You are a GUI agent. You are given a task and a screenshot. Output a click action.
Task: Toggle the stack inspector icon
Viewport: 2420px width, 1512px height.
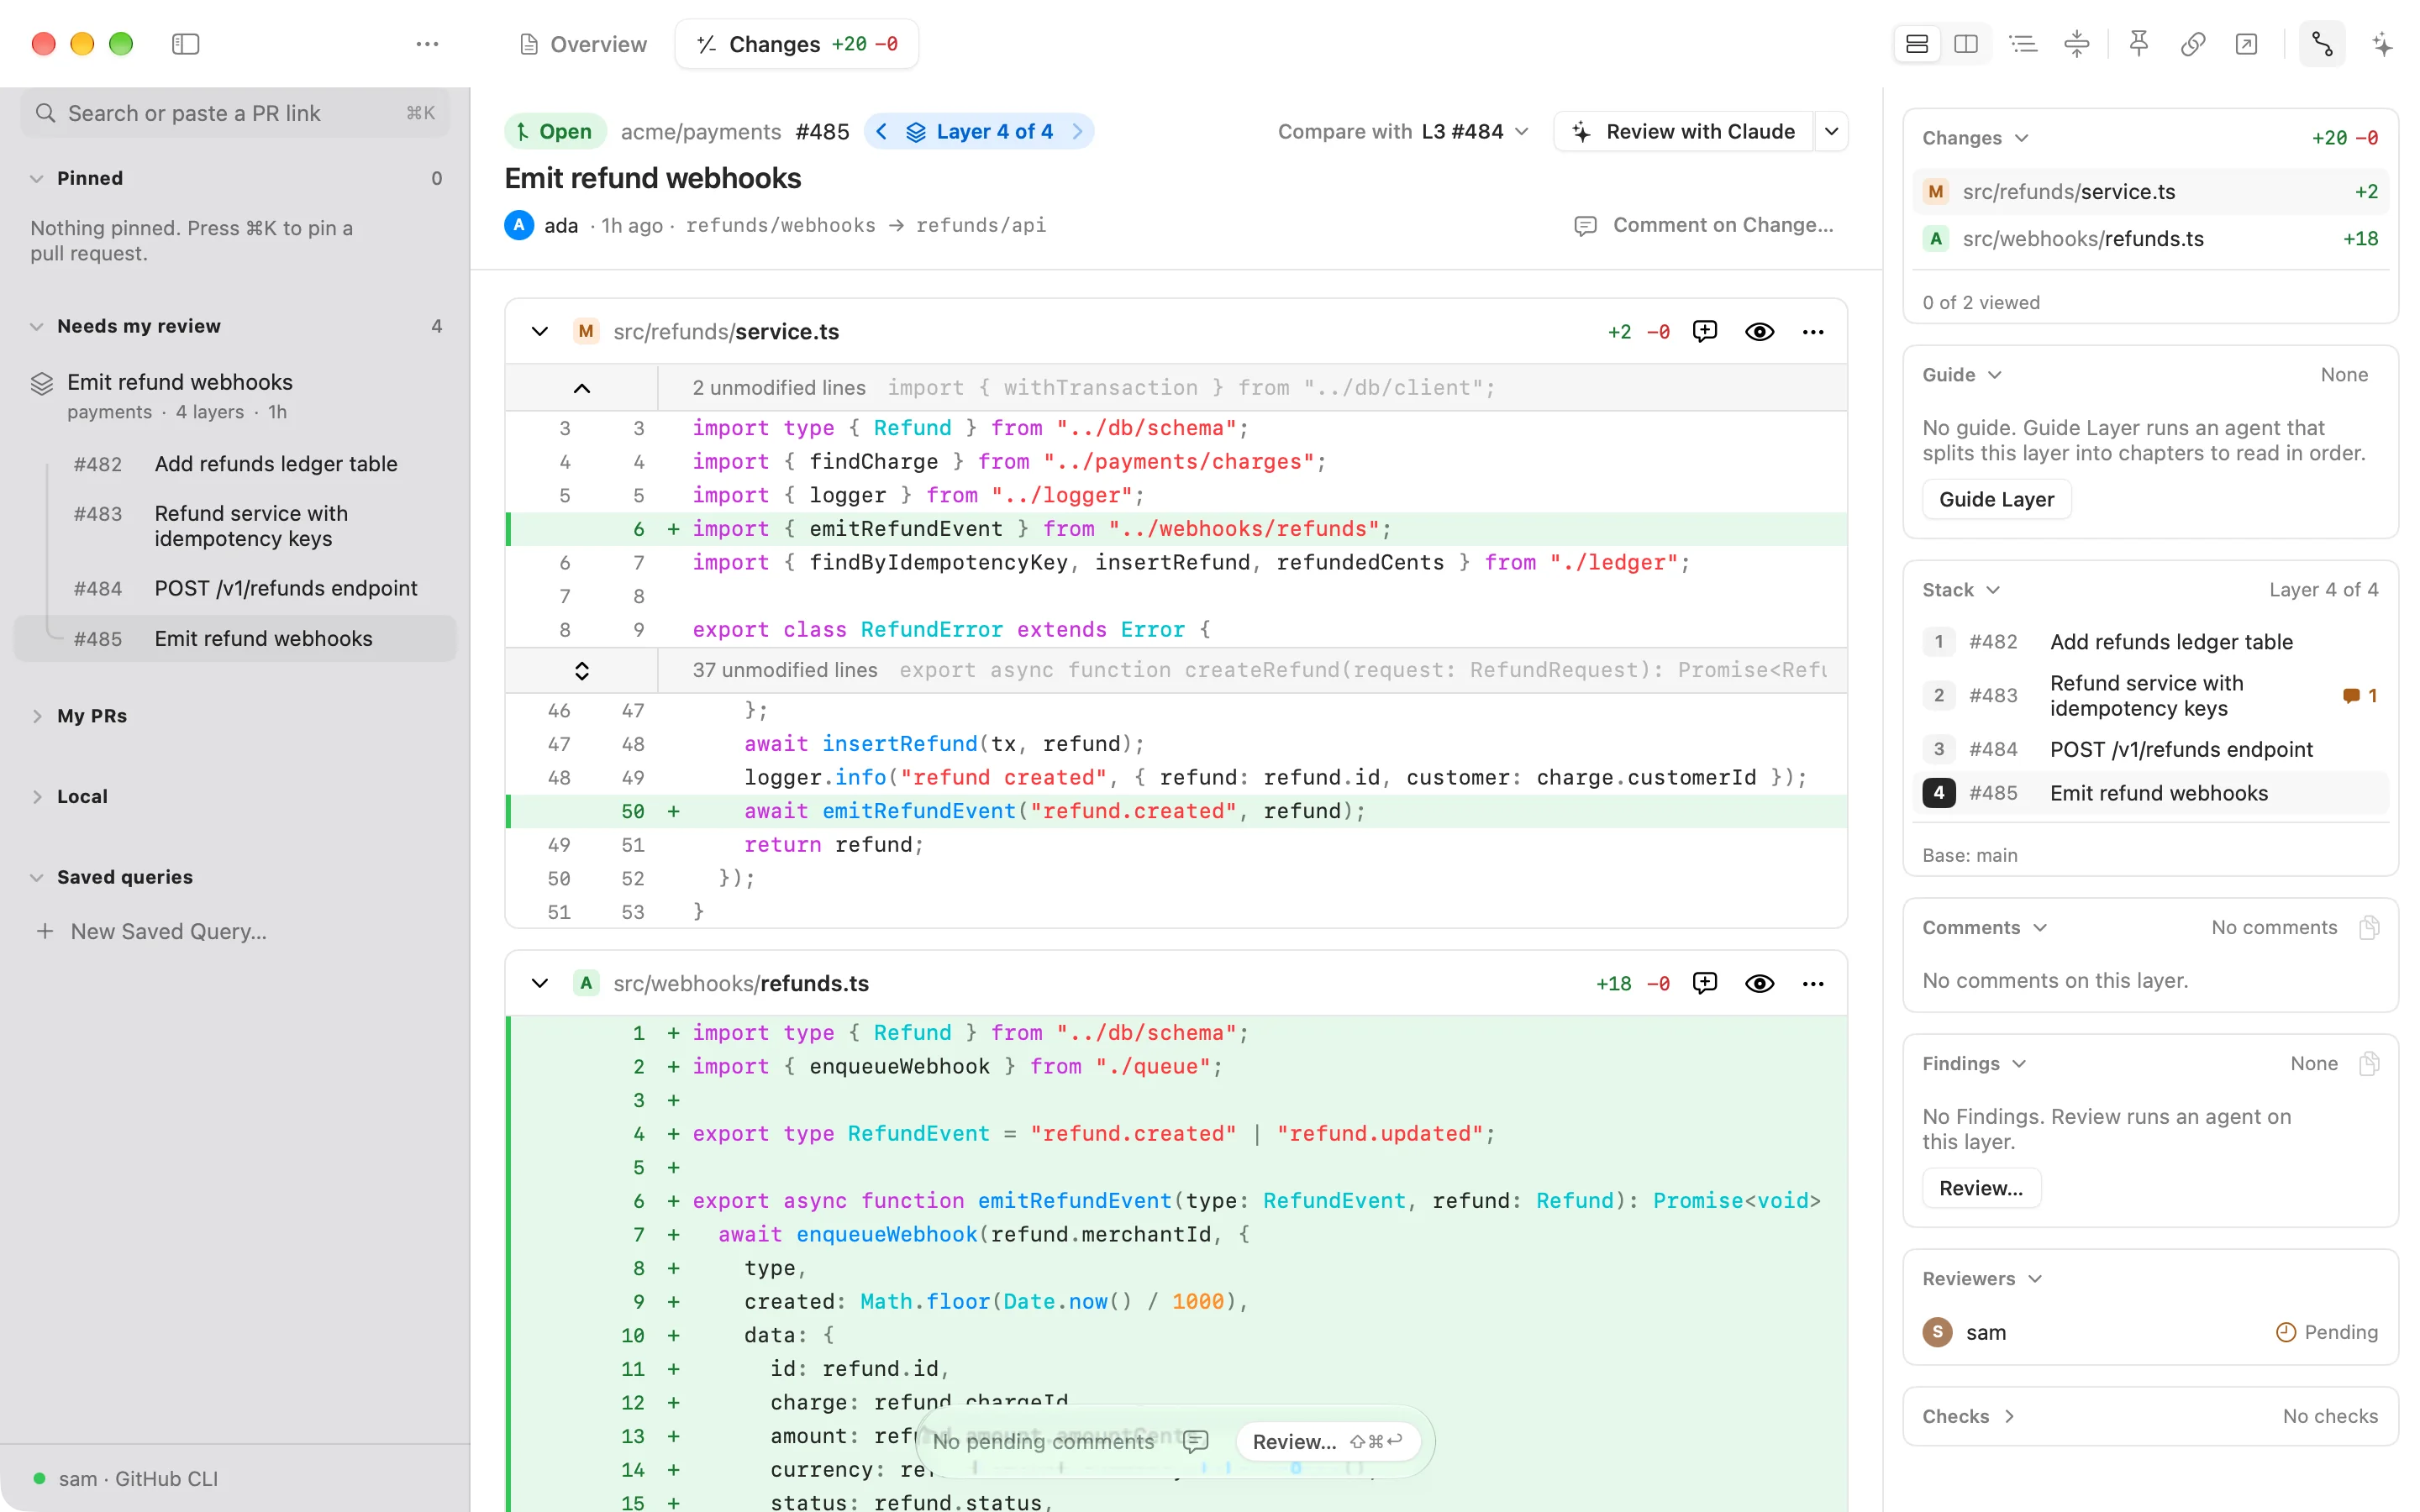coord(2322,44)
